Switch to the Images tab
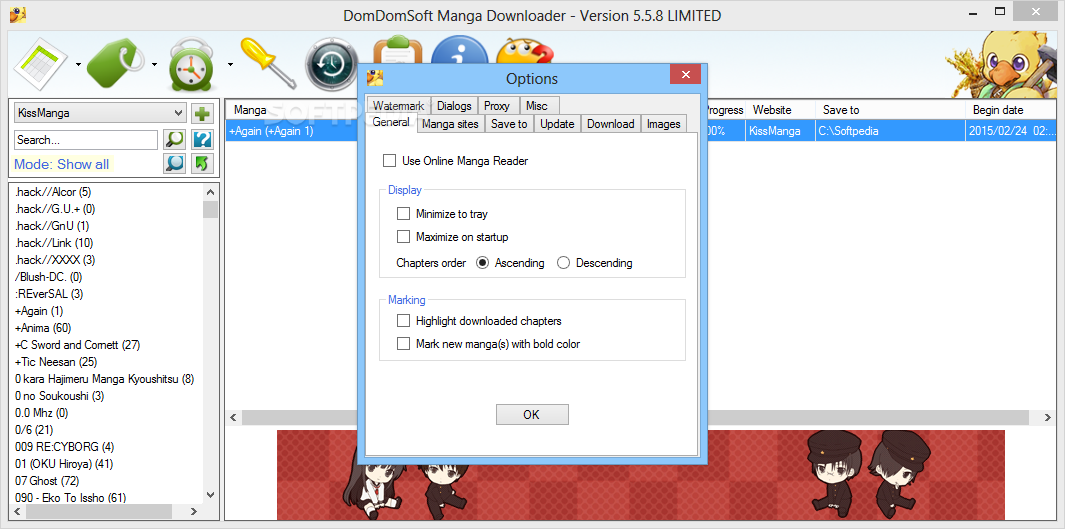Viewport: 1065px width, 529px height. 664,124
